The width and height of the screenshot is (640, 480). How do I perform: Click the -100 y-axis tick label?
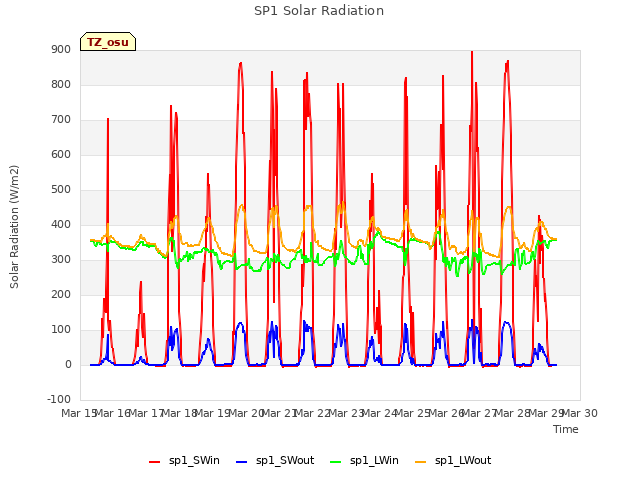(x=59, y=399)
